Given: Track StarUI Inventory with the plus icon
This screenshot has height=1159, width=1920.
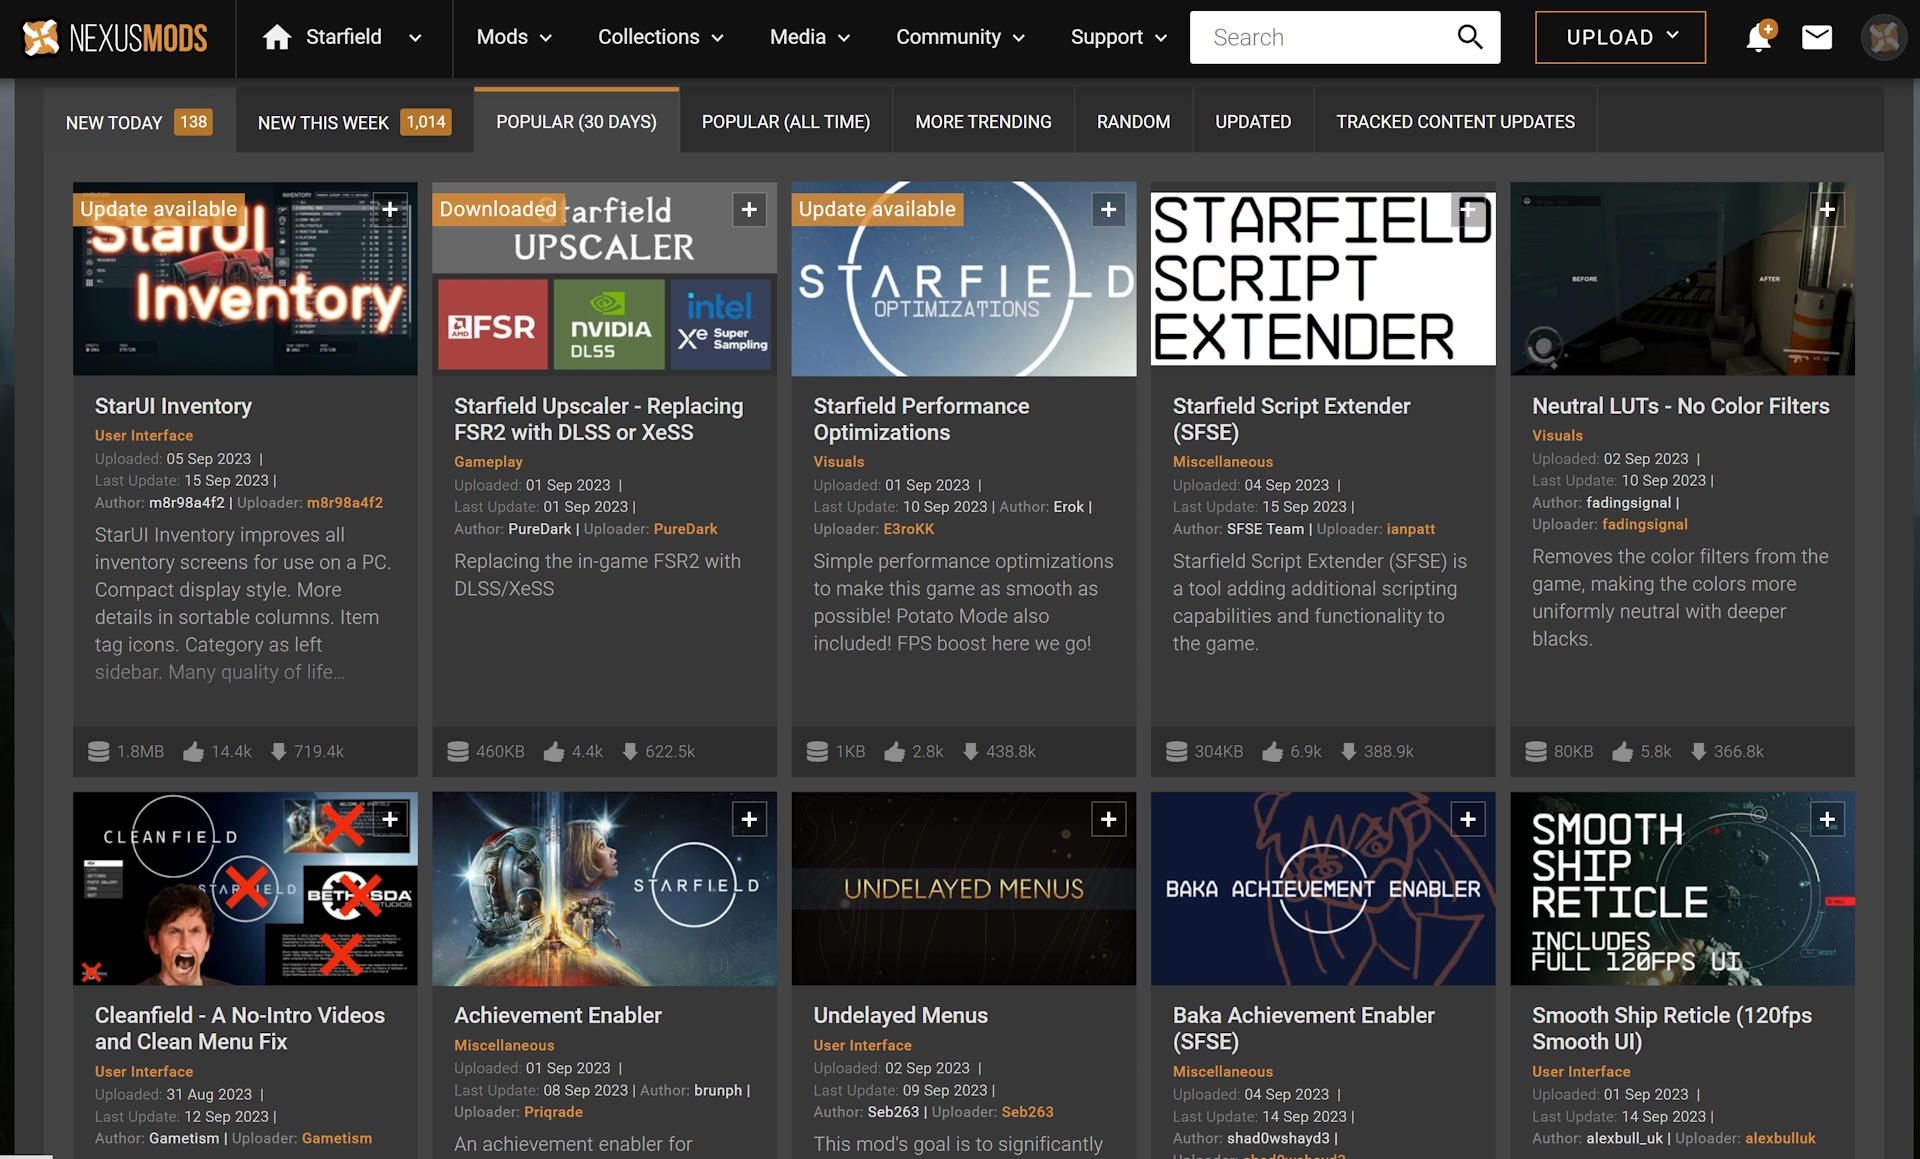Looking at the screenshot, I should [390, 210].
